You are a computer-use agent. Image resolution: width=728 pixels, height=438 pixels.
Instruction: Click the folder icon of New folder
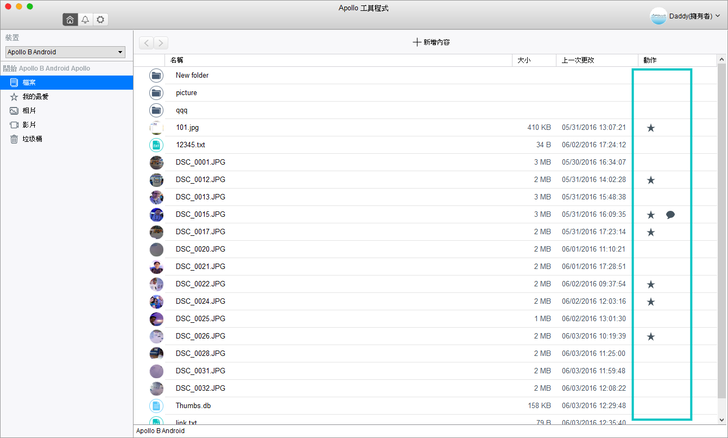[156, 75]
